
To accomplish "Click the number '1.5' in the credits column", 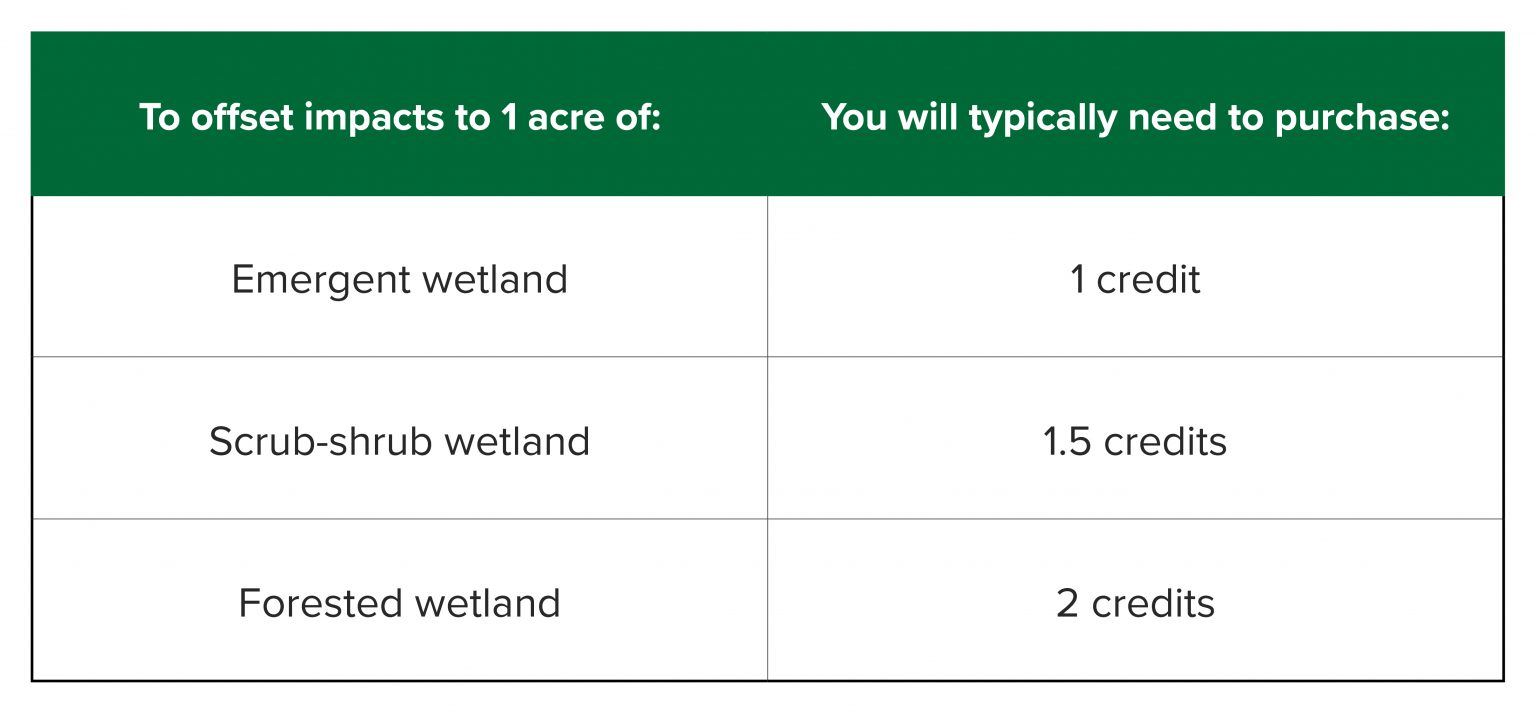I will point(1067,441).
